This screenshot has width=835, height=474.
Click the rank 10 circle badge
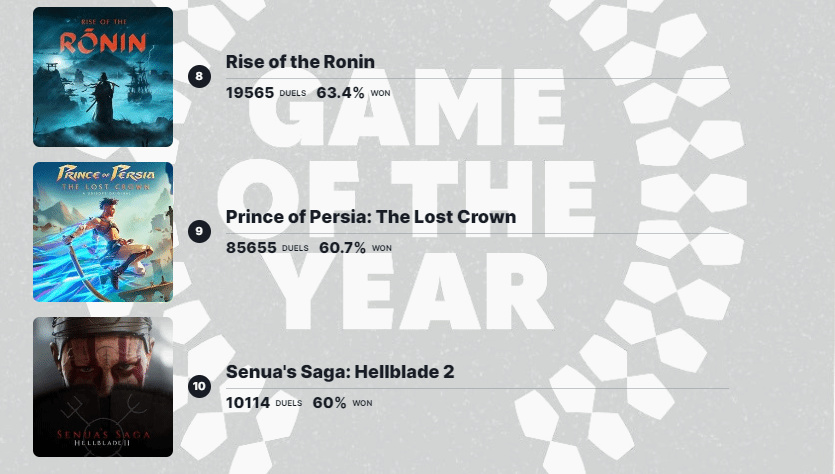(199, 386)
